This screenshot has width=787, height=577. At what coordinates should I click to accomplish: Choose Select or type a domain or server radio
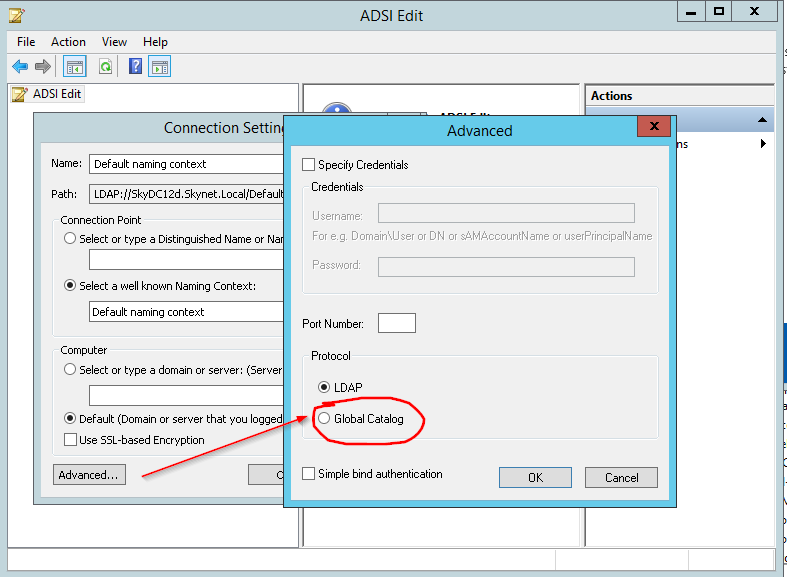(x=70, y=370)
